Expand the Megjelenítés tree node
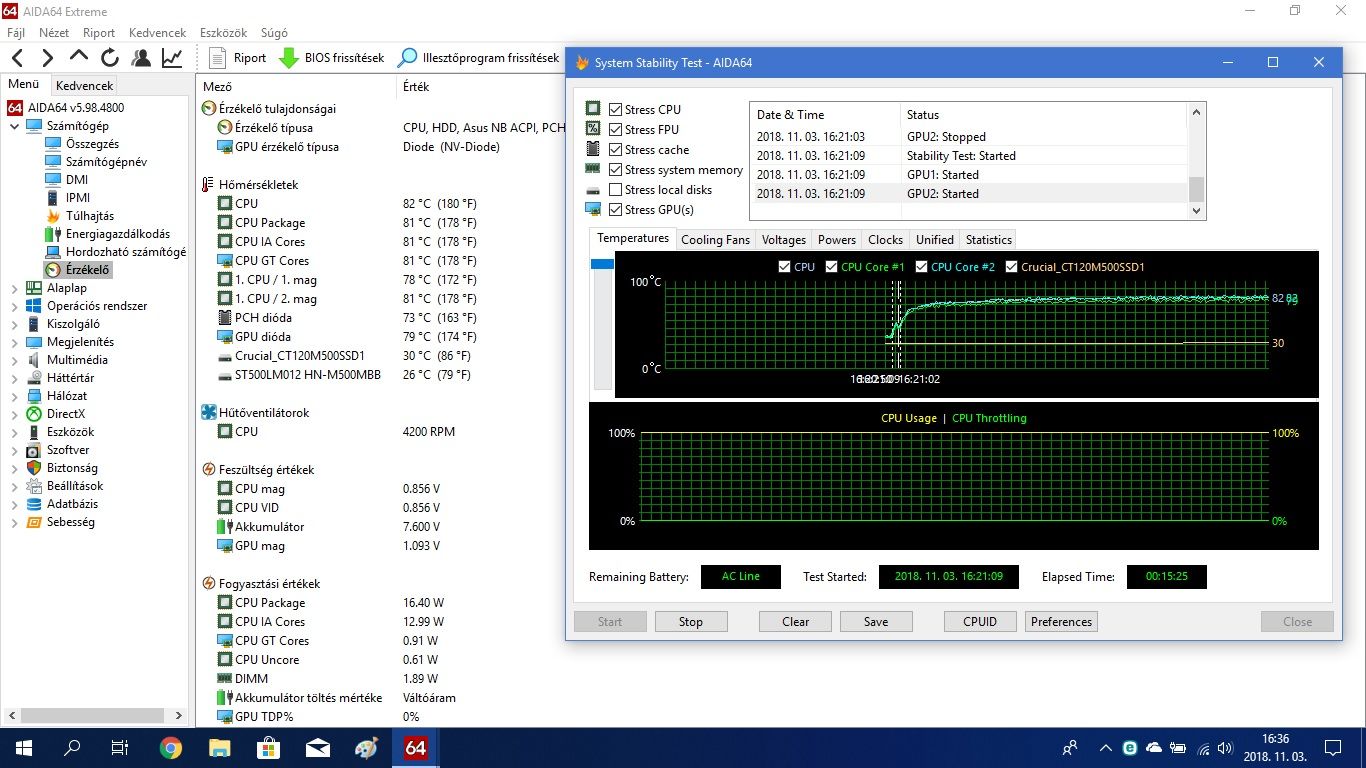 pyautogui.click(x=14, y=342)
